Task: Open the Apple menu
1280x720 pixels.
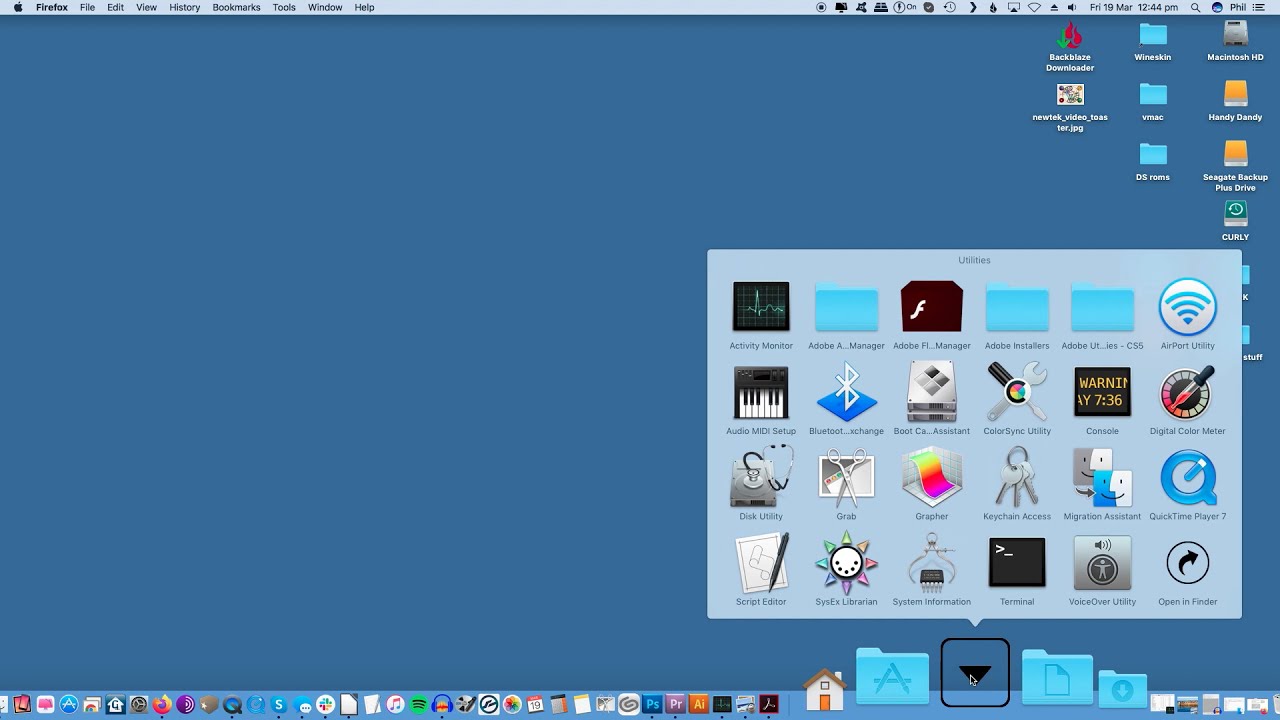Action: (17, 7)
